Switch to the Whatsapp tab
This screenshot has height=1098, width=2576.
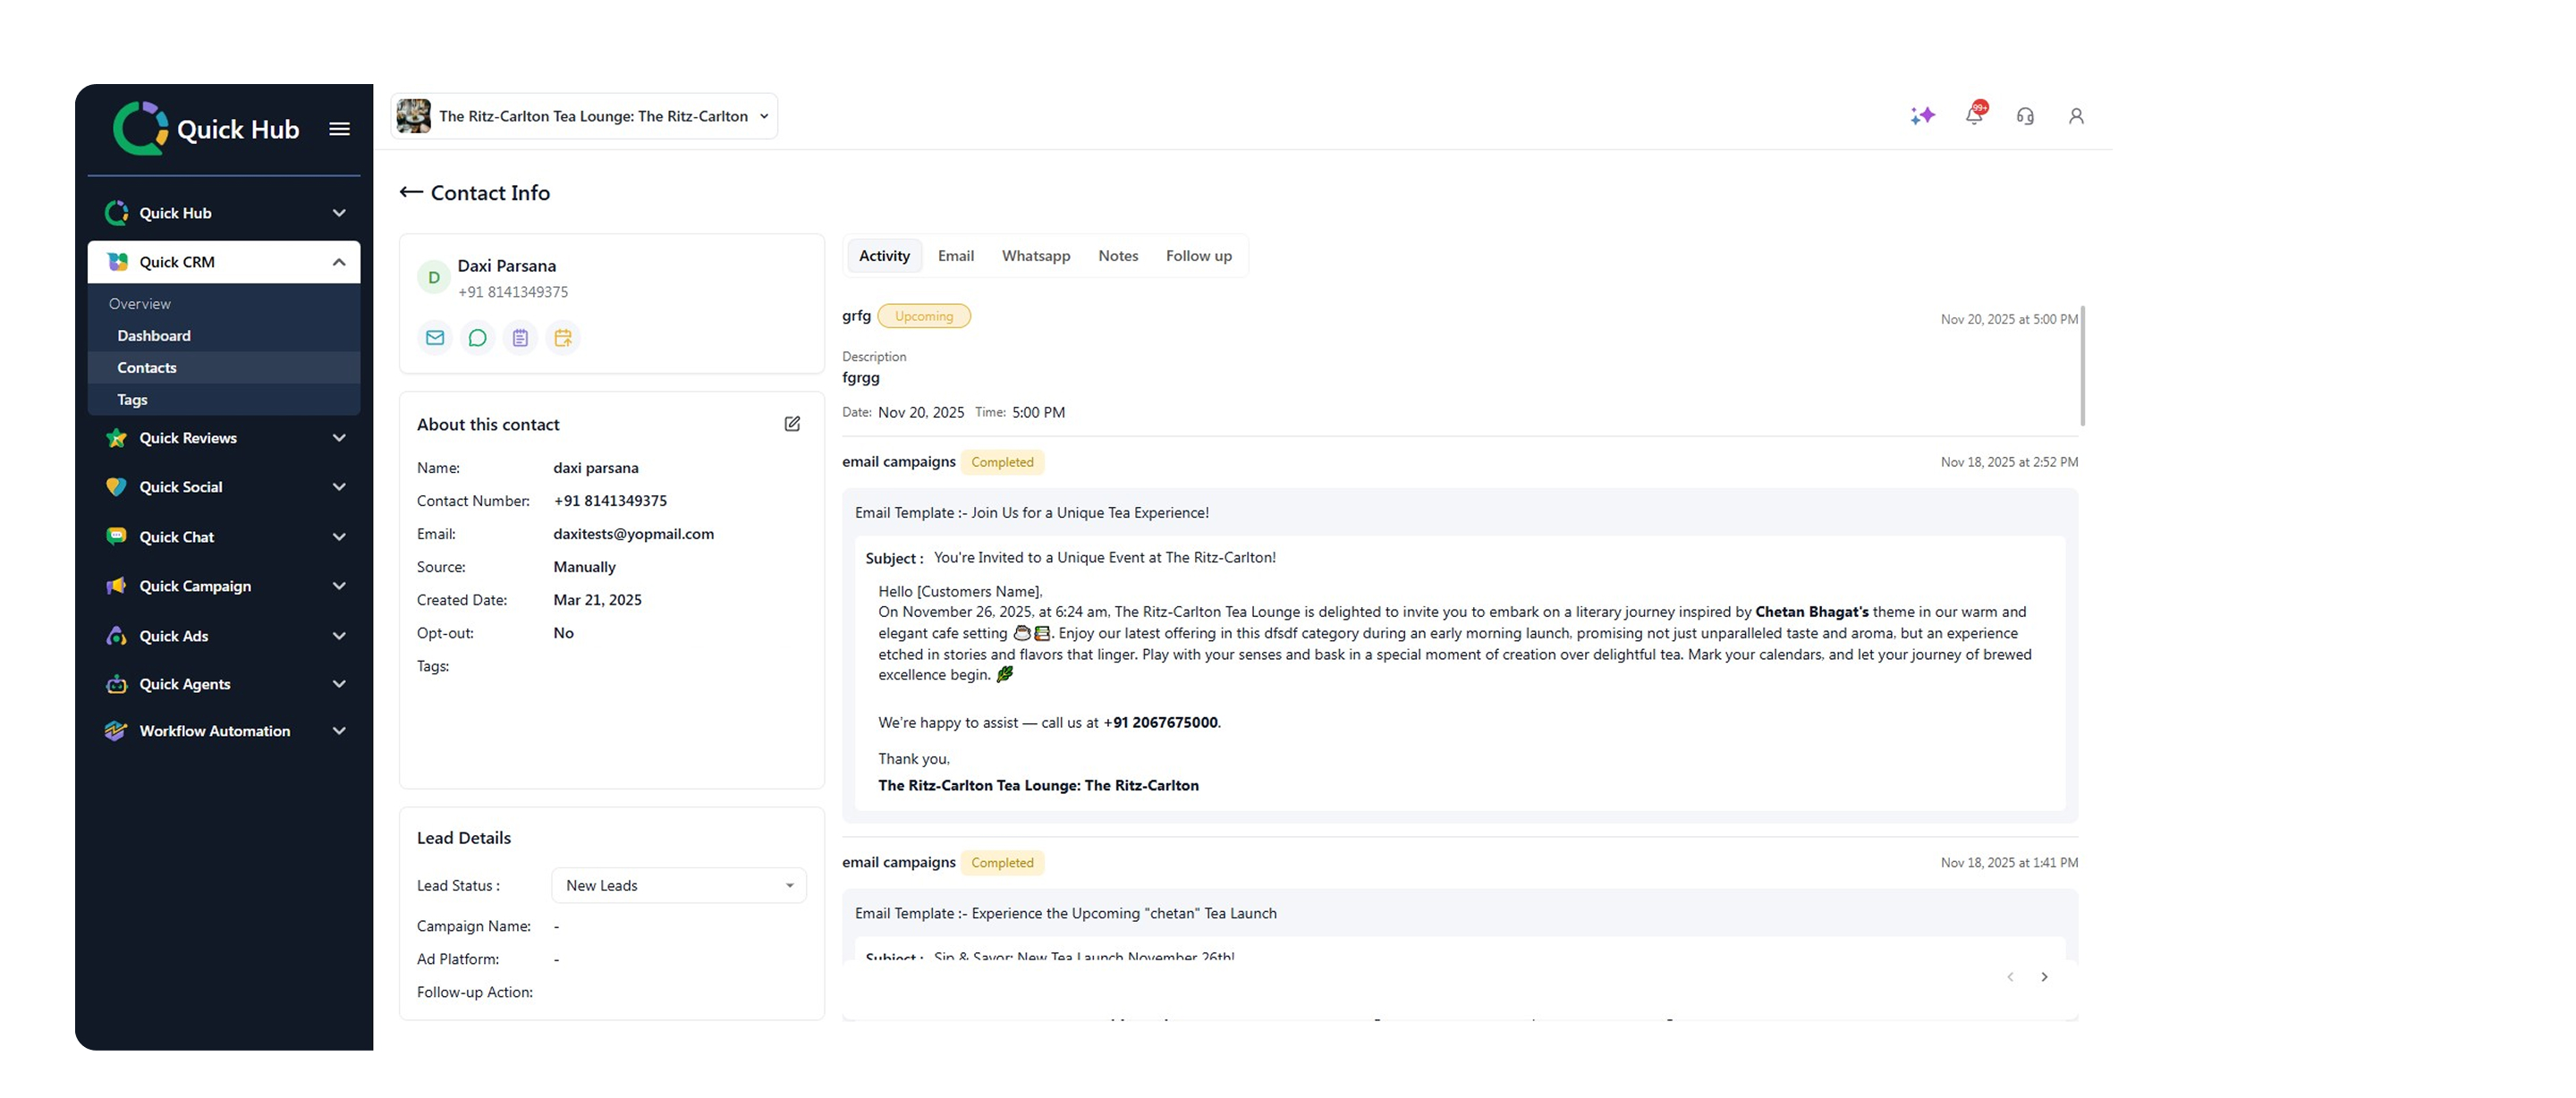coord(1036,256)
